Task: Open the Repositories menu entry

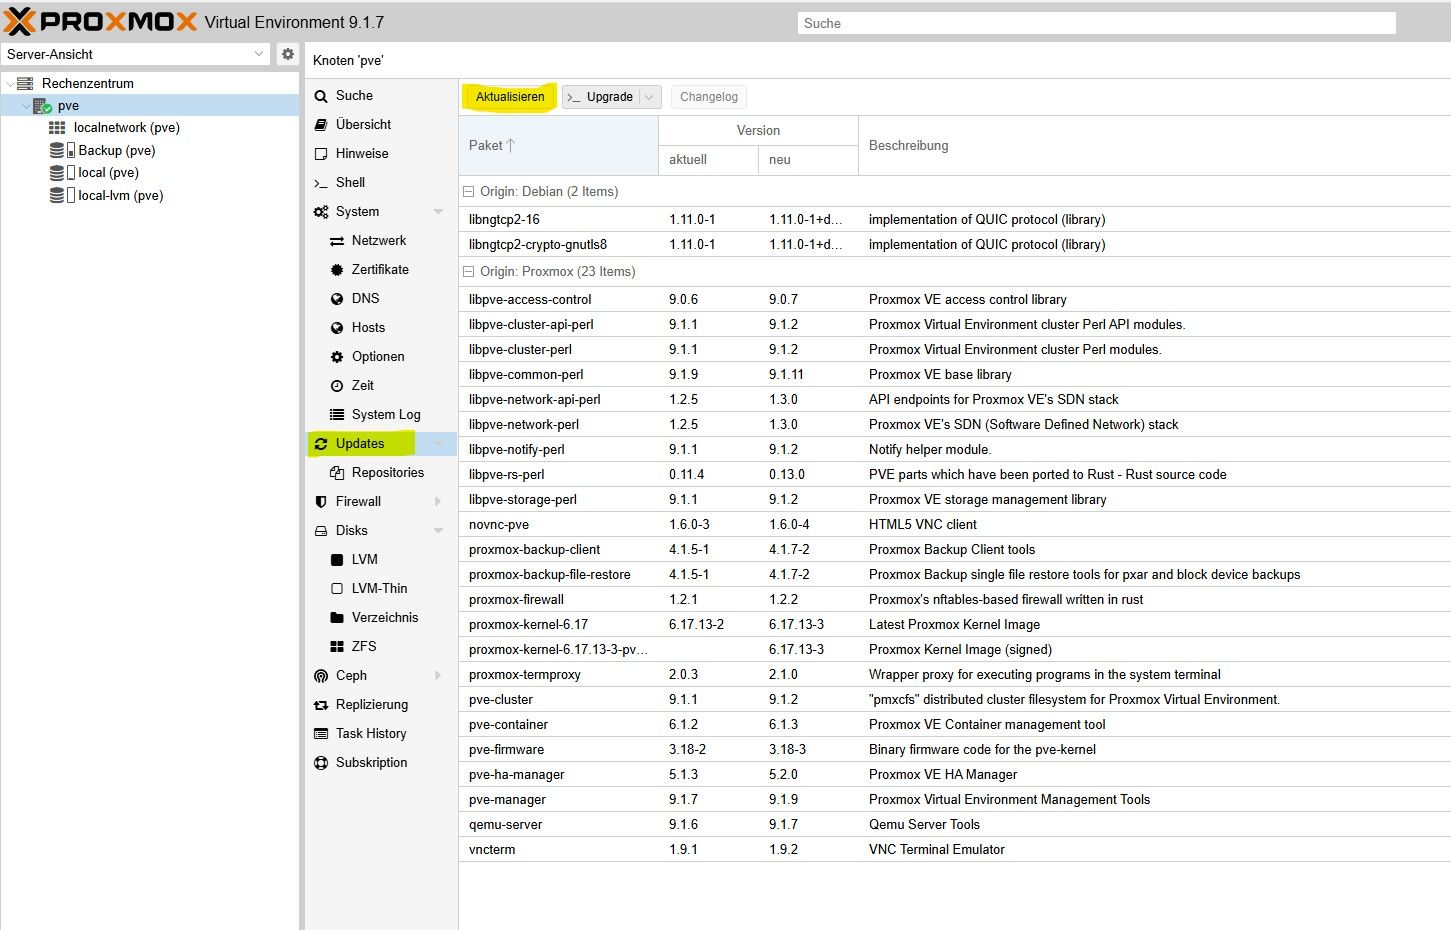Action: (x=387, y=473)
